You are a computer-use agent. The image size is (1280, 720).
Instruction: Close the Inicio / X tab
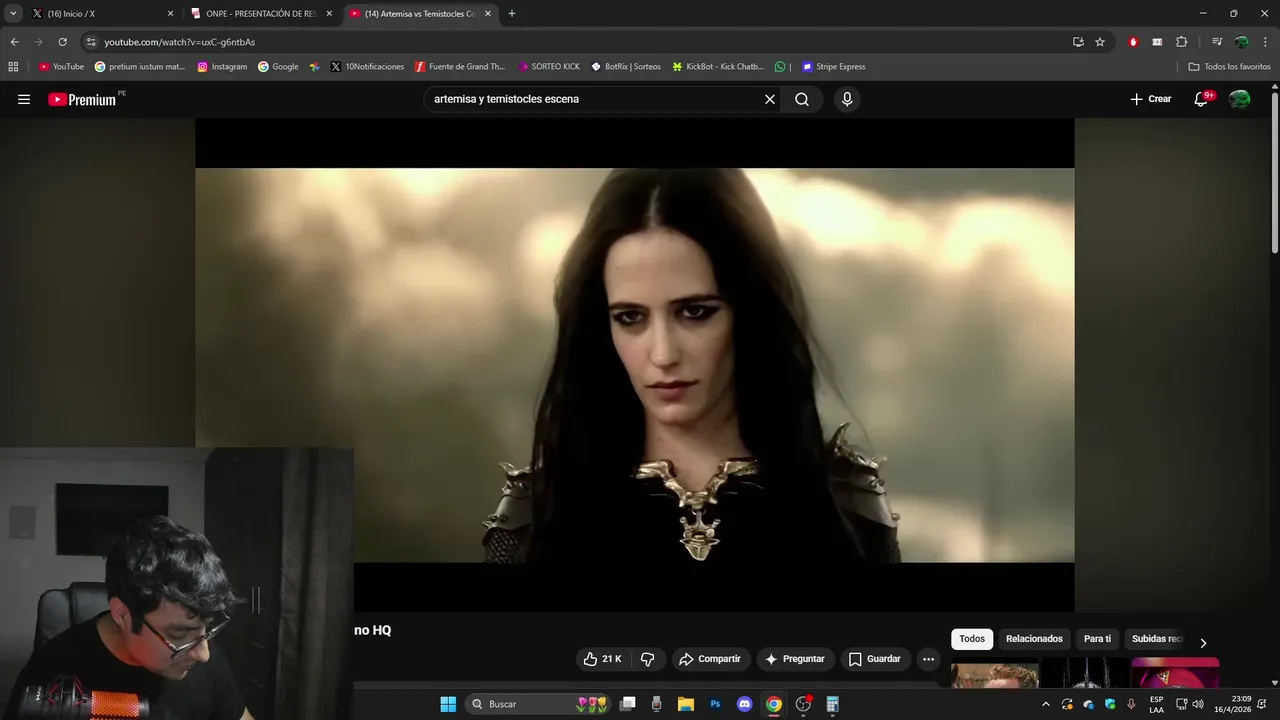point(170,14)
